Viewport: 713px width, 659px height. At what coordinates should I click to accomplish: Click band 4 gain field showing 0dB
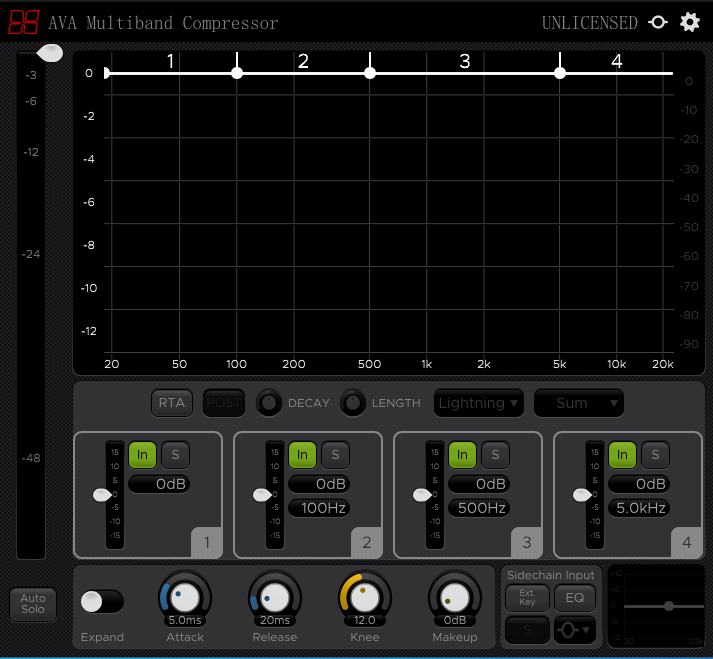click(x=639, y=484)
